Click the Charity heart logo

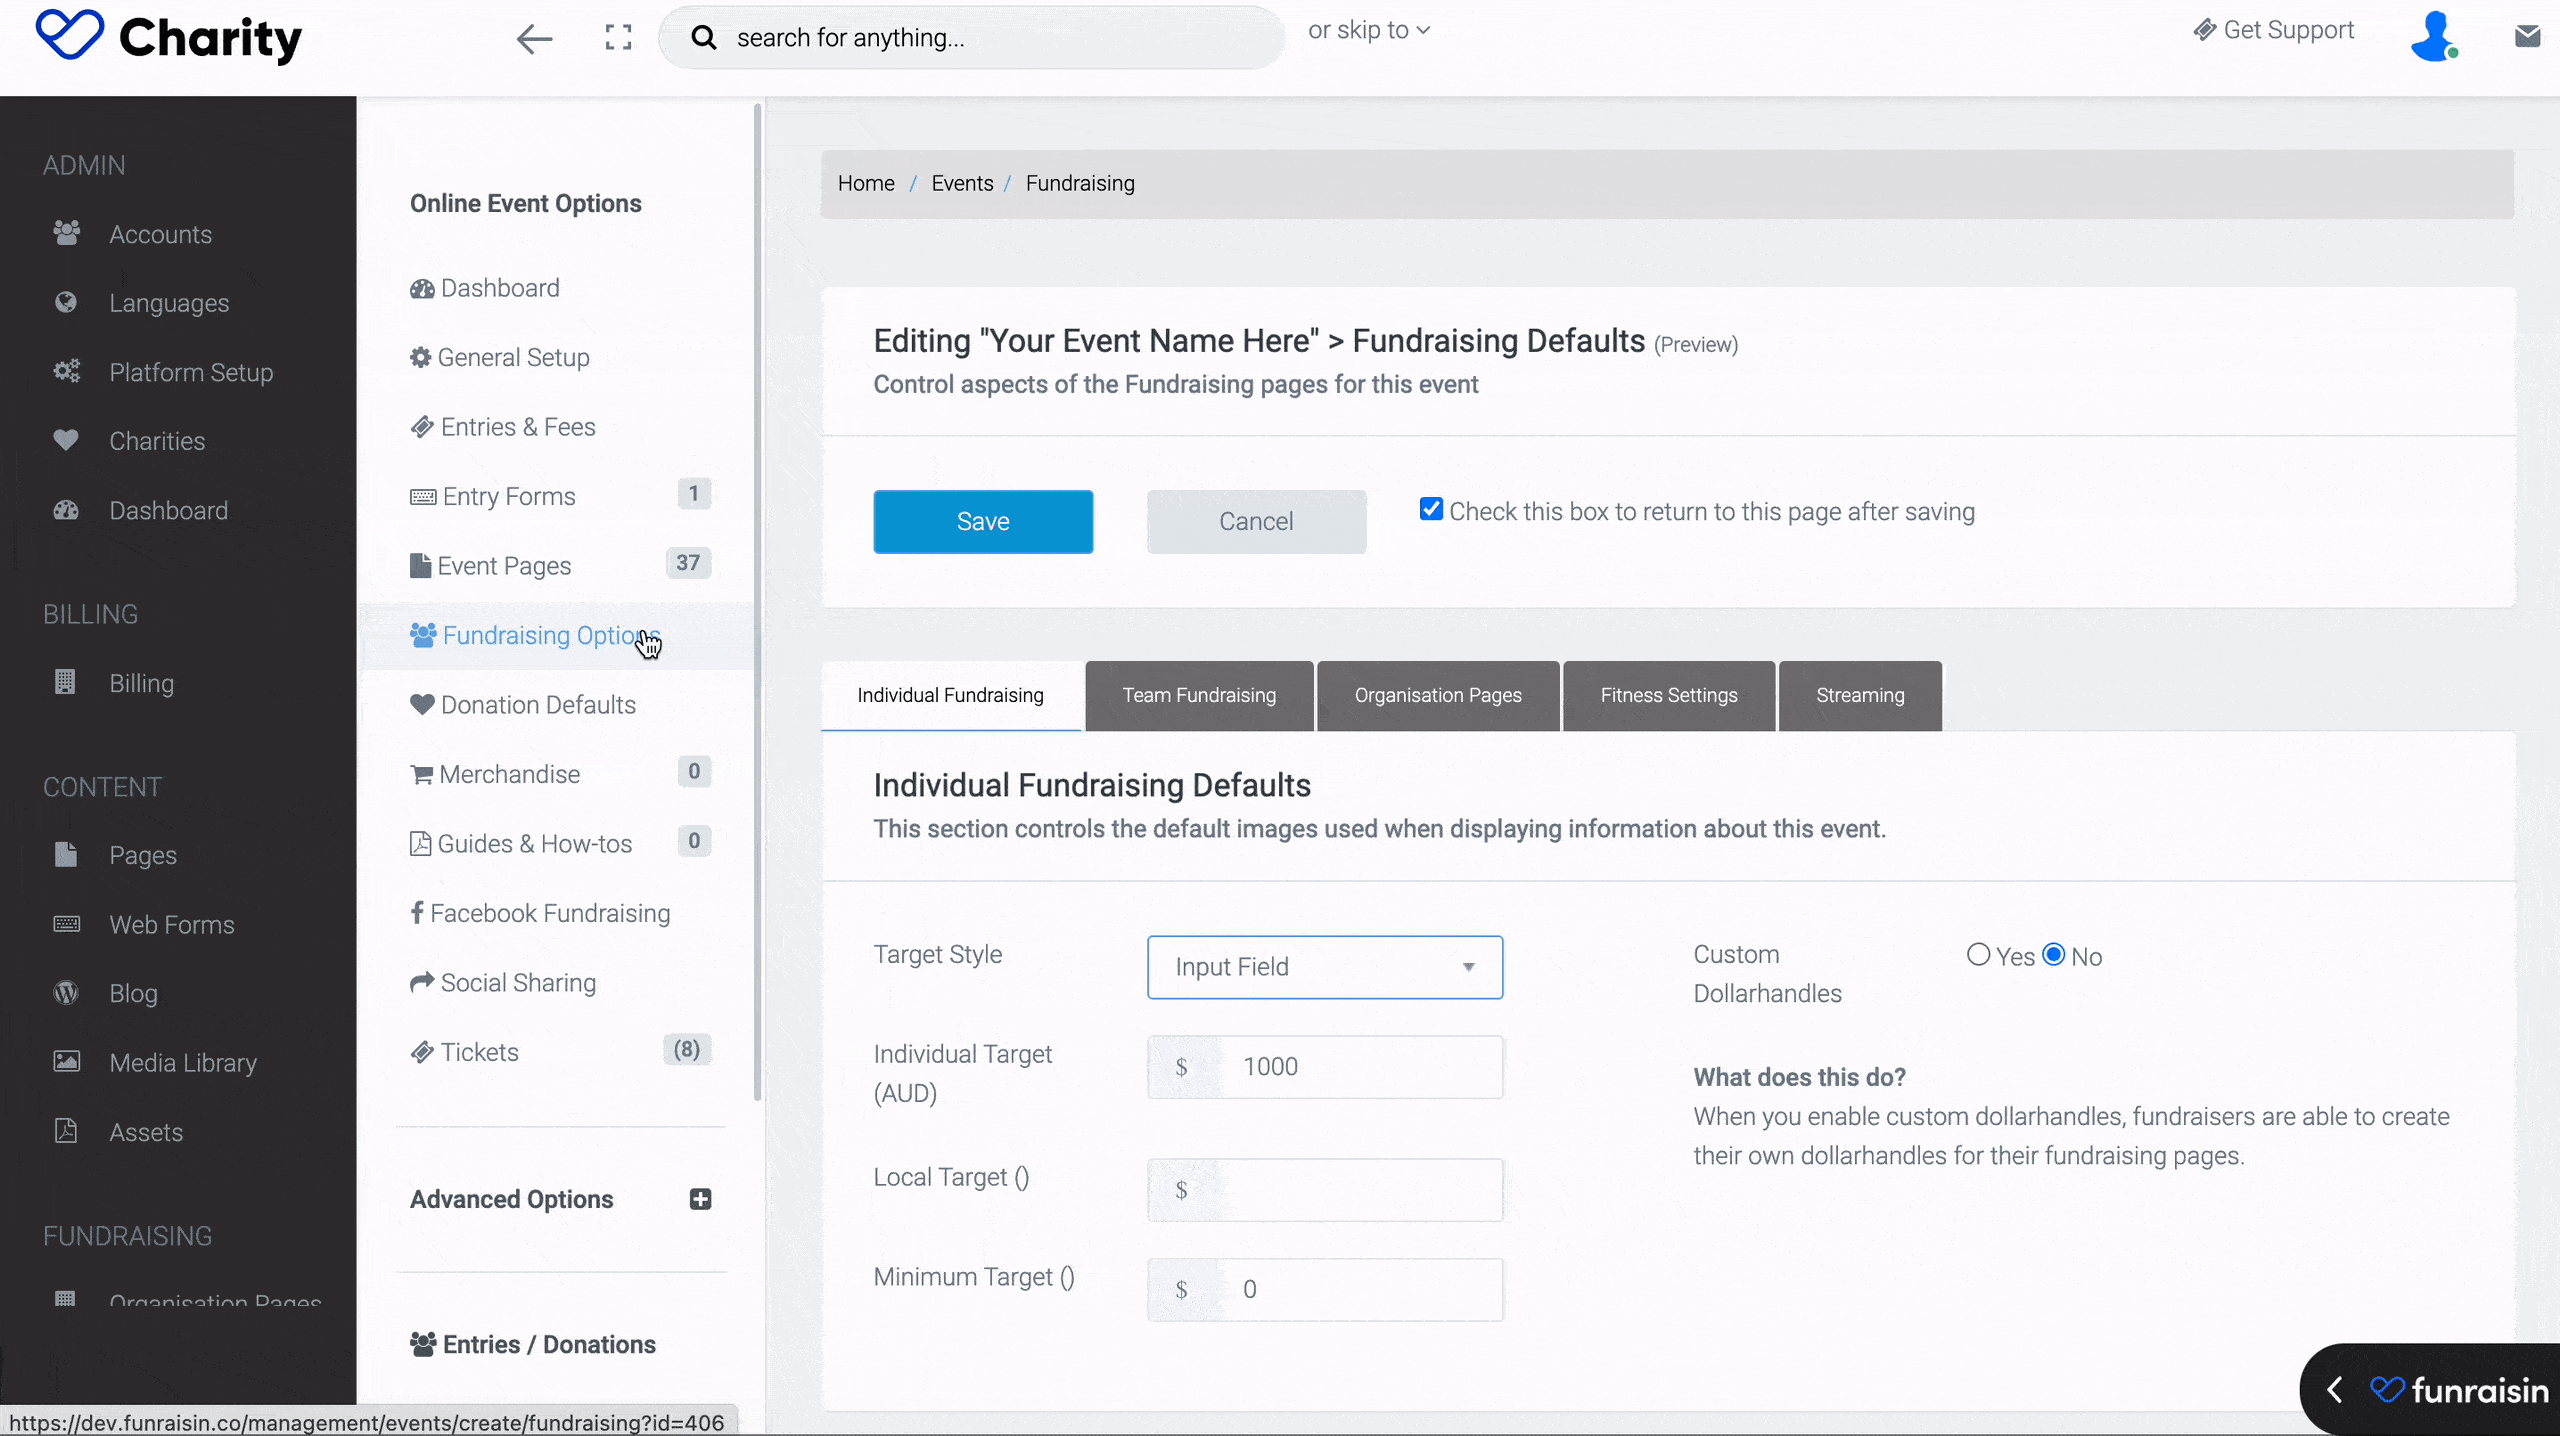[69, 36]
